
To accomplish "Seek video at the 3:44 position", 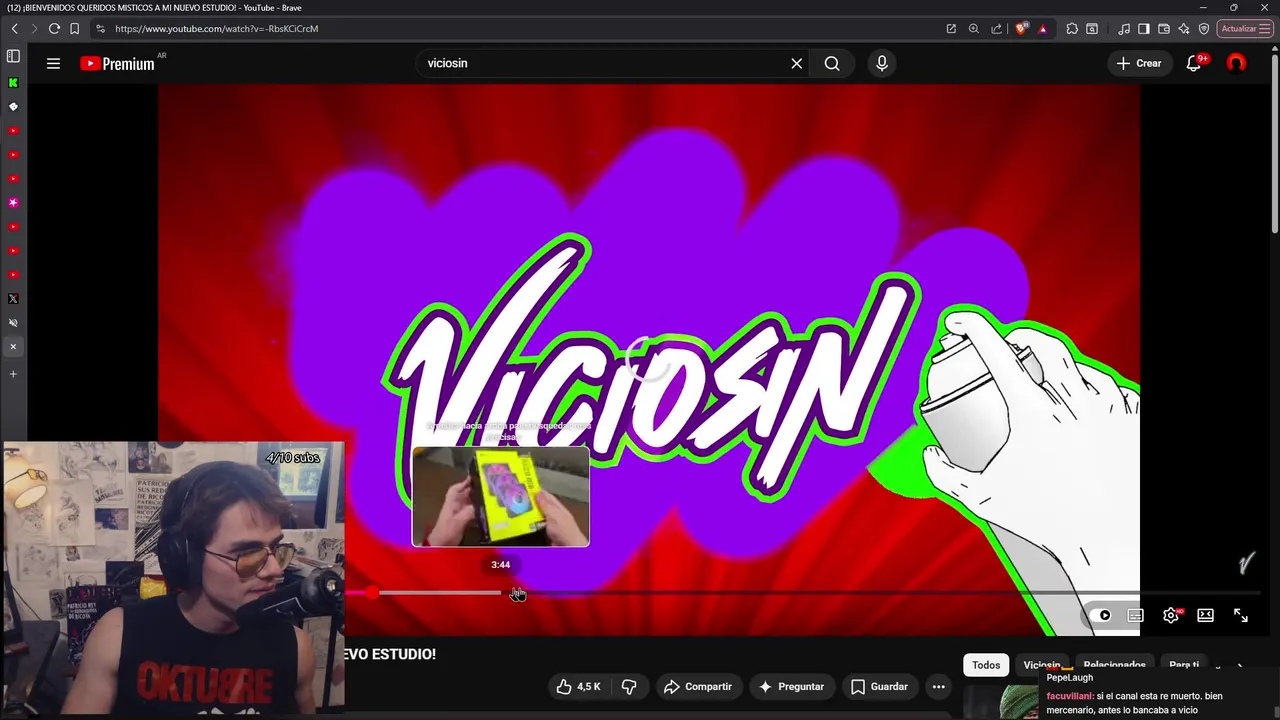I will click(501, 593).
